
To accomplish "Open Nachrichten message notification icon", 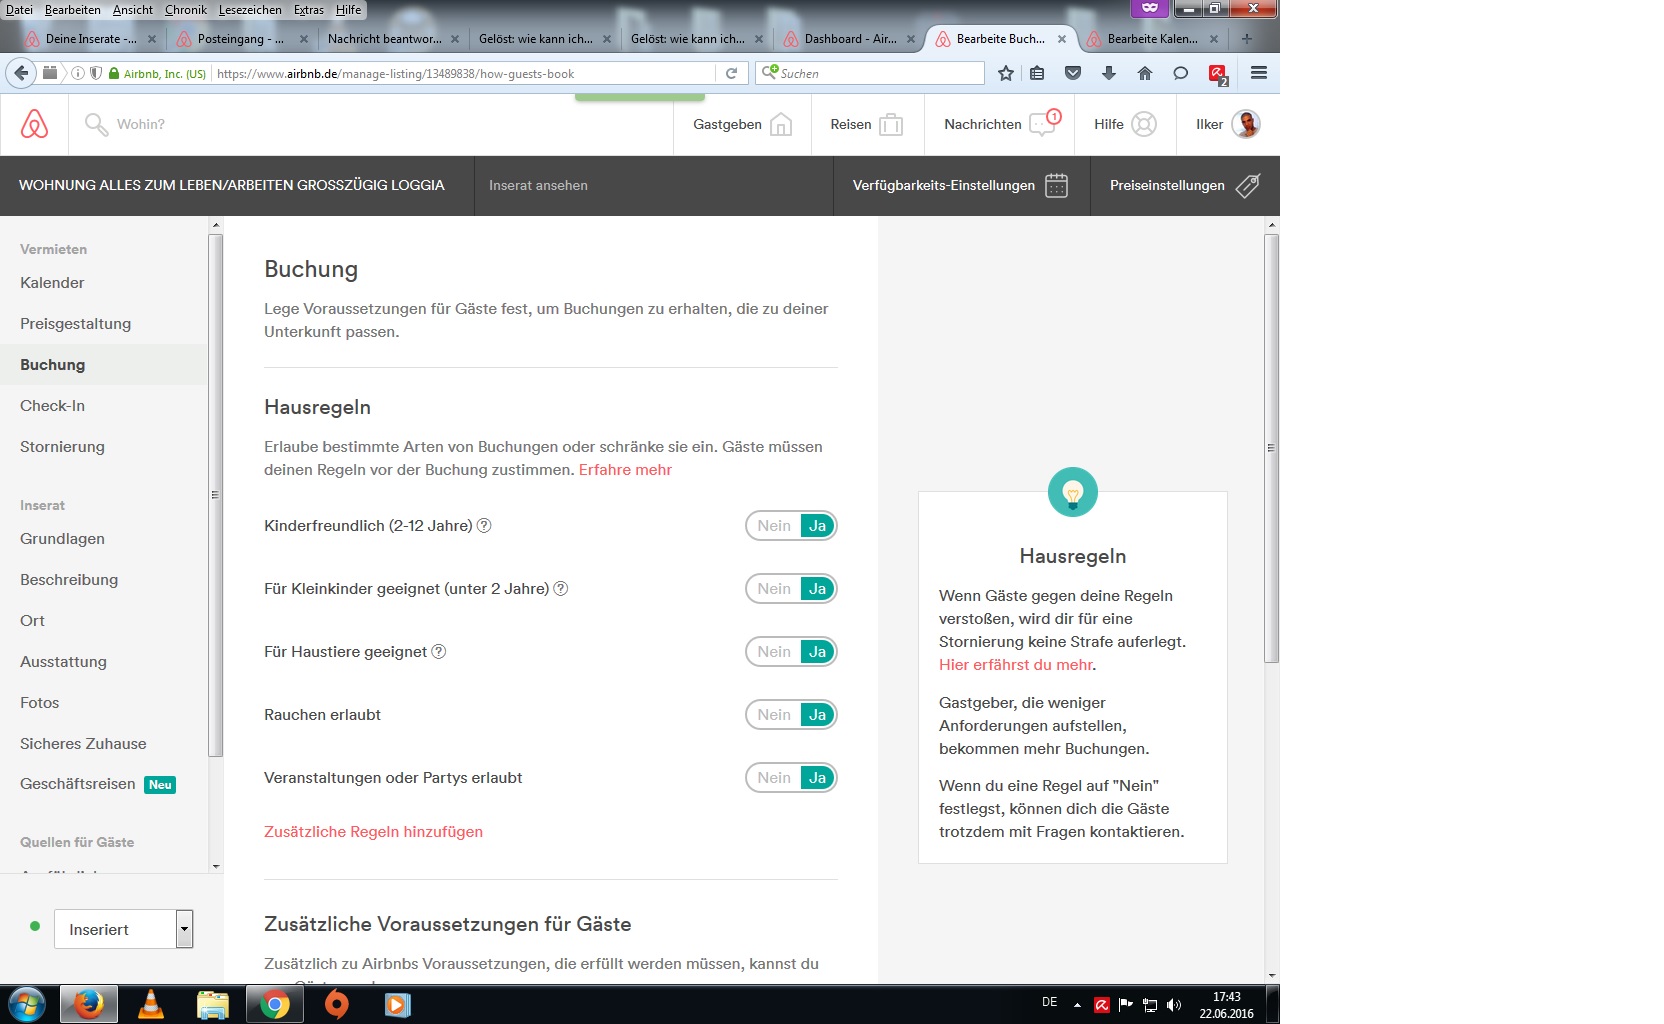I will tap(1044, 123).
